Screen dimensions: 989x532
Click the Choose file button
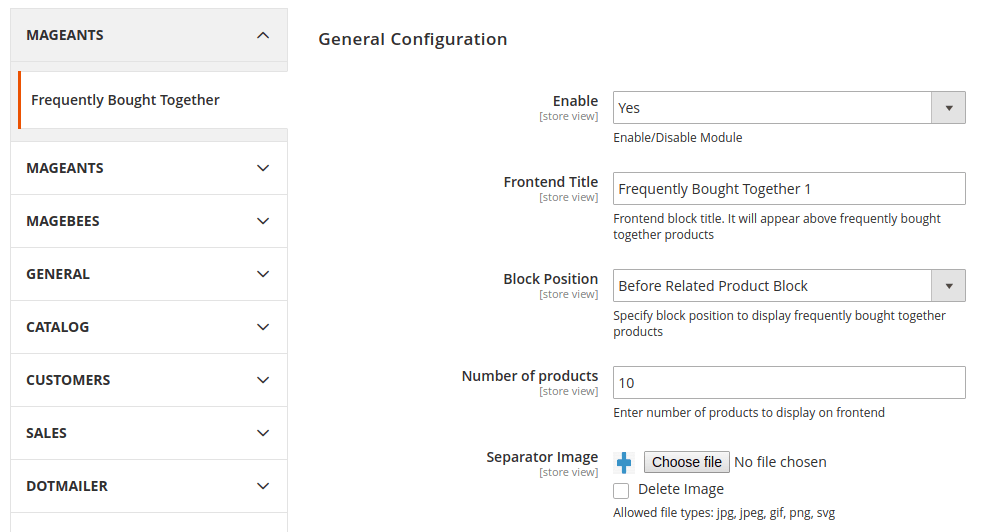point(686,462)
